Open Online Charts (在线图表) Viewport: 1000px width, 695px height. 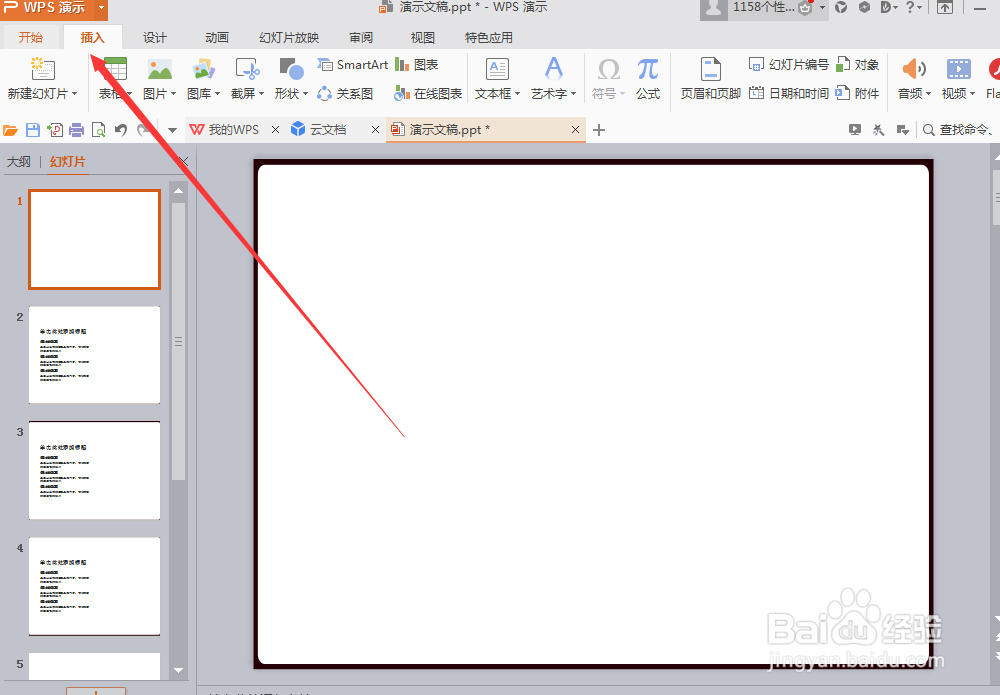point(428,94)
